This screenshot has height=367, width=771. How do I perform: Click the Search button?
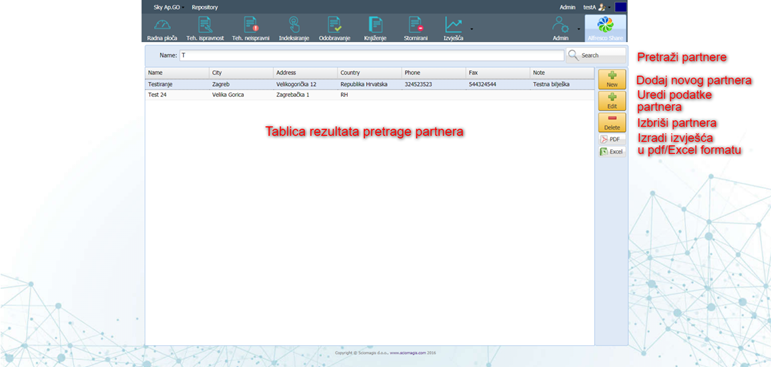596,56
